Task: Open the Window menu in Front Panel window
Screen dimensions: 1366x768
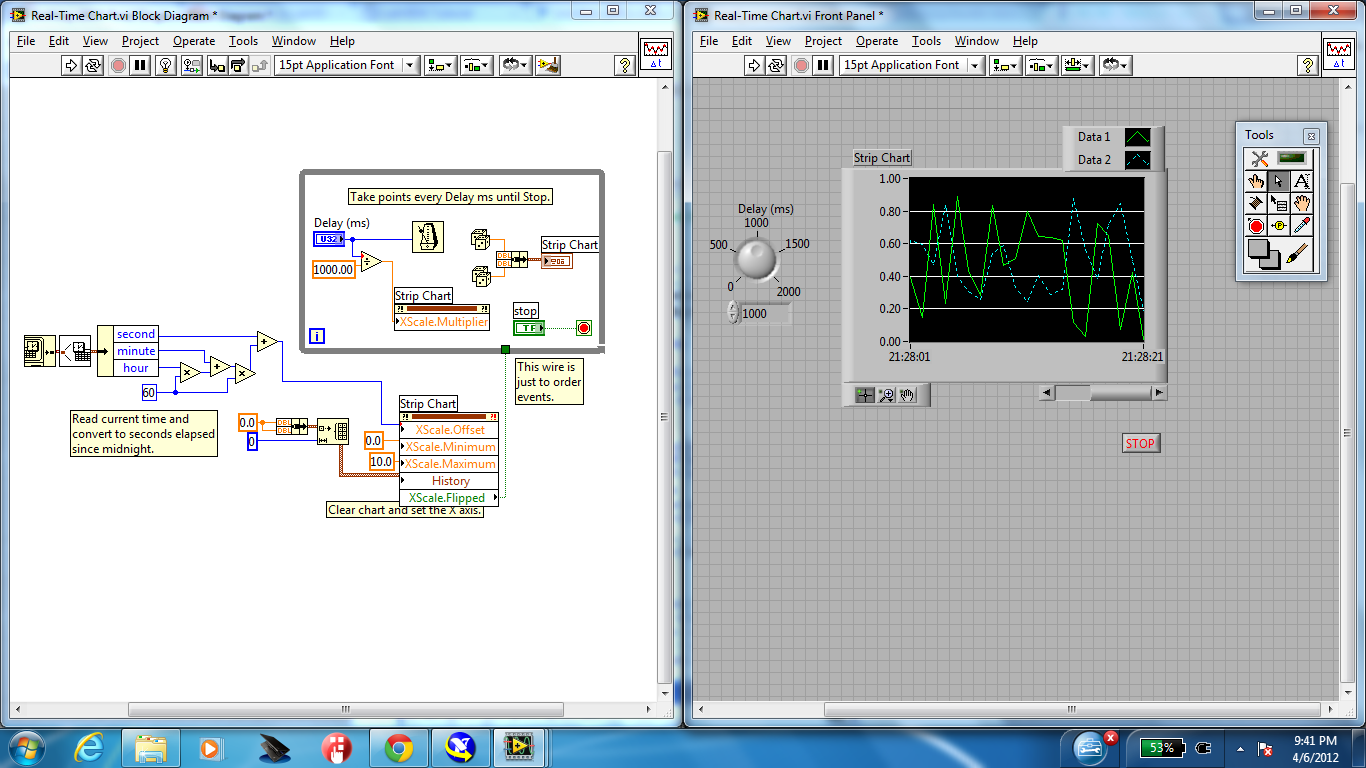Action: [976, 41]
